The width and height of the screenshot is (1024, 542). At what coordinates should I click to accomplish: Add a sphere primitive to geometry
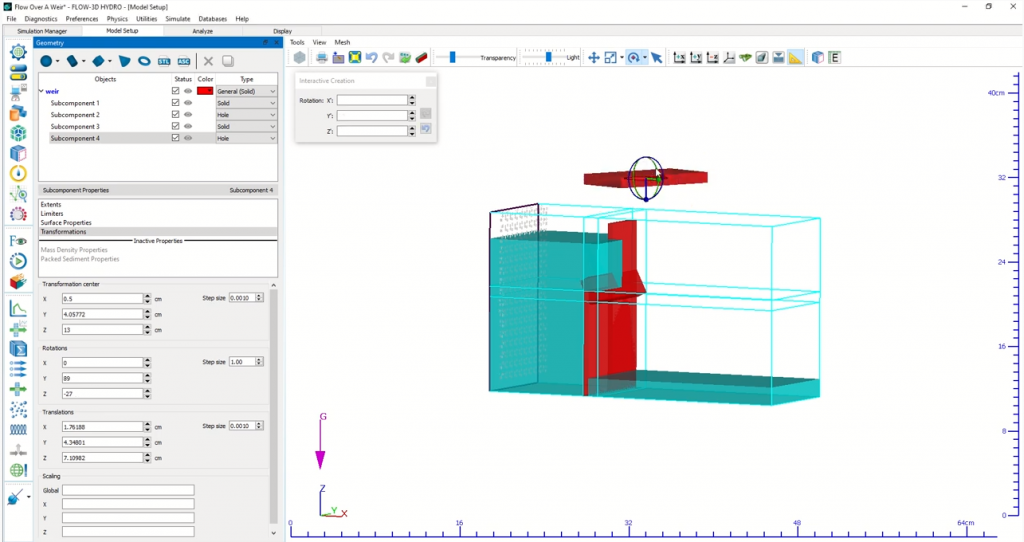point(46,61)
